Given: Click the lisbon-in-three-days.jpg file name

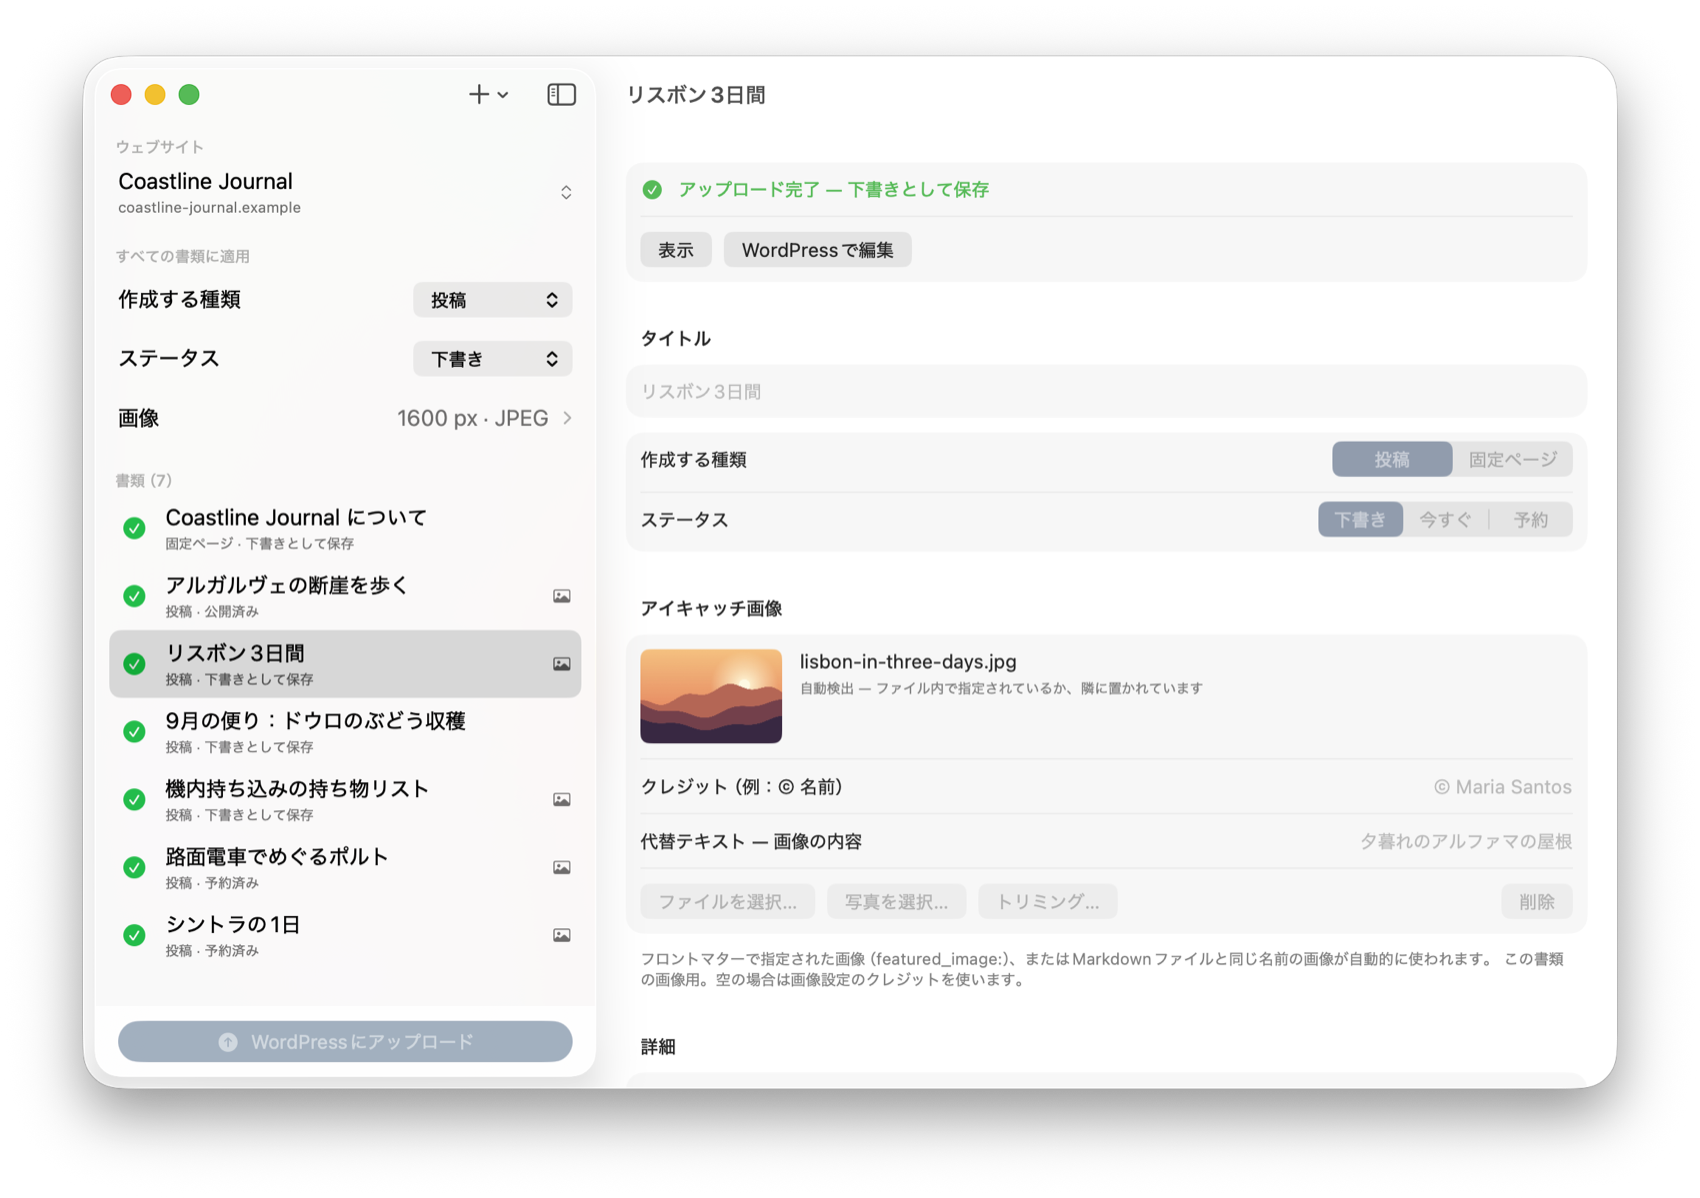Looking at the screenshot, I should (x=908, y=662).
